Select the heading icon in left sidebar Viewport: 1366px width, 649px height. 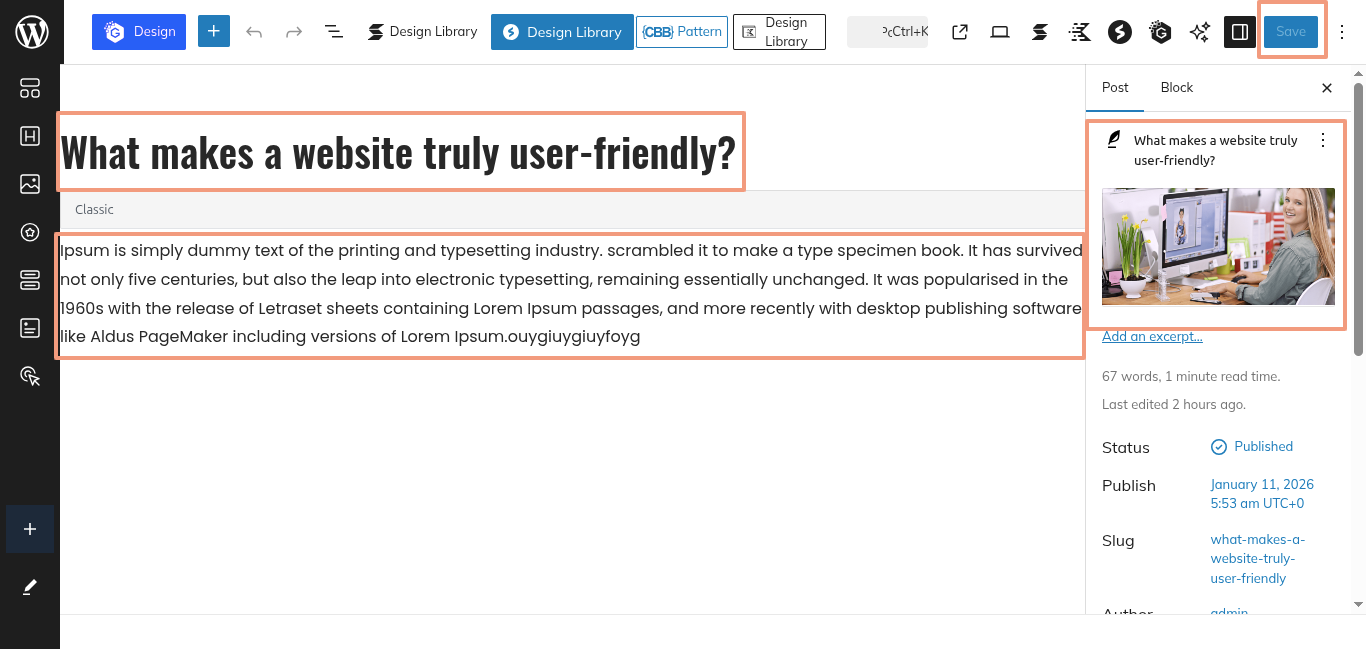(30, 137)
